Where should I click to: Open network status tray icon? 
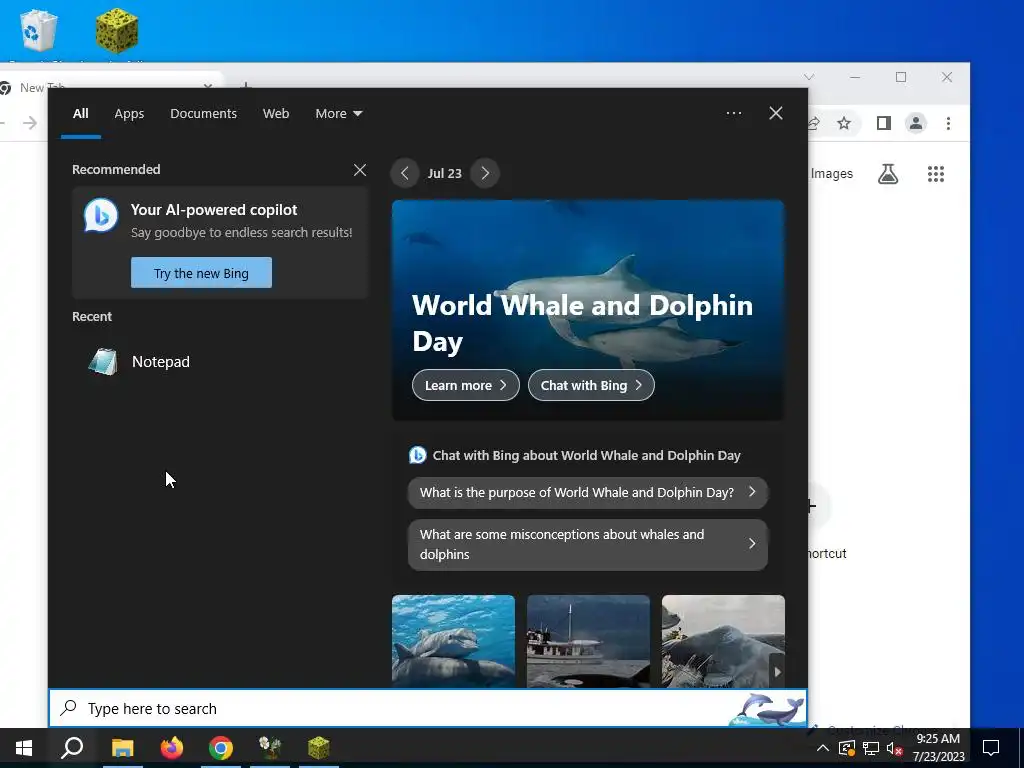[x=871, y=748]
